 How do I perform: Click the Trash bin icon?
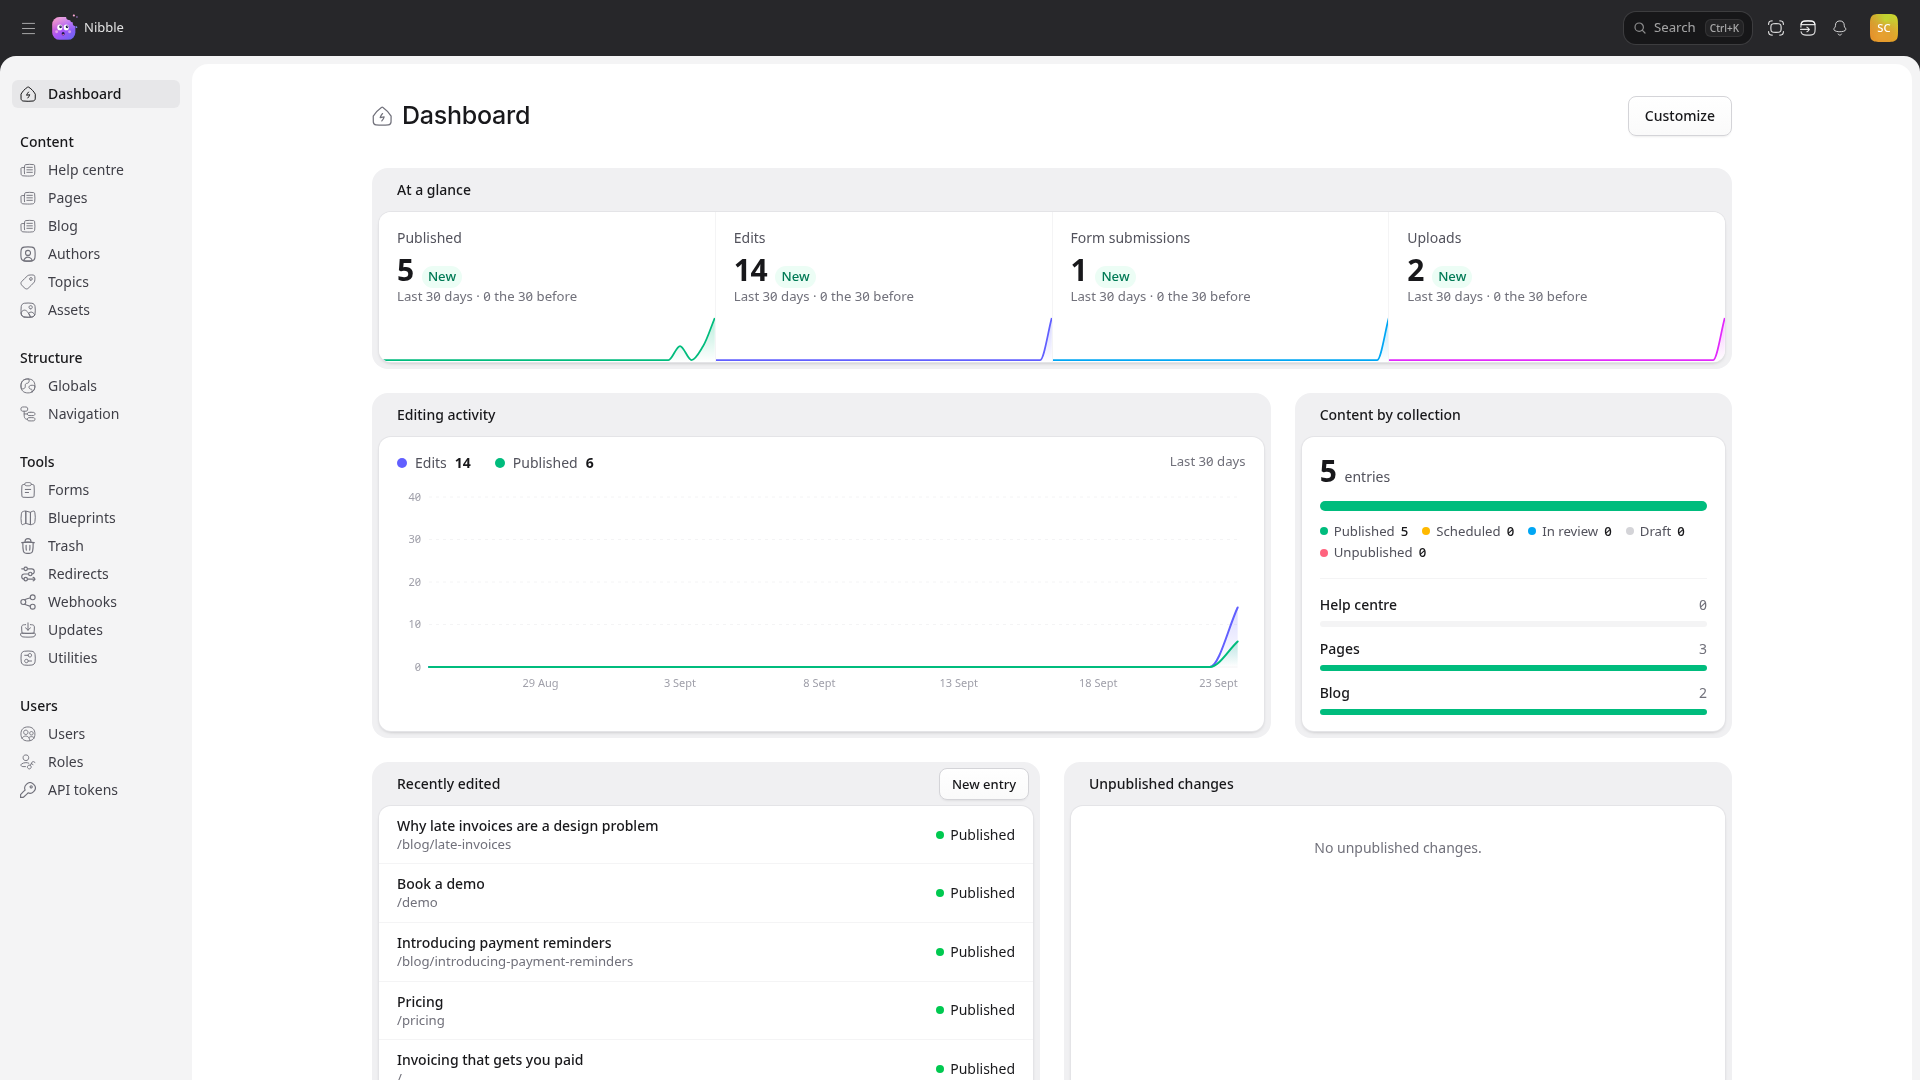[28, 546]
